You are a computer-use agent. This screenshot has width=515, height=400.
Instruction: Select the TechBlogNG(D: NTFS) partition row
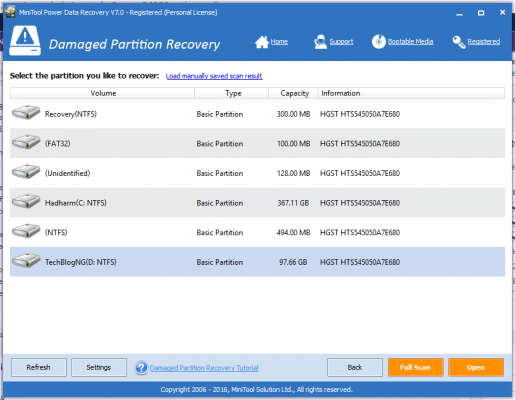pos(257,262)
